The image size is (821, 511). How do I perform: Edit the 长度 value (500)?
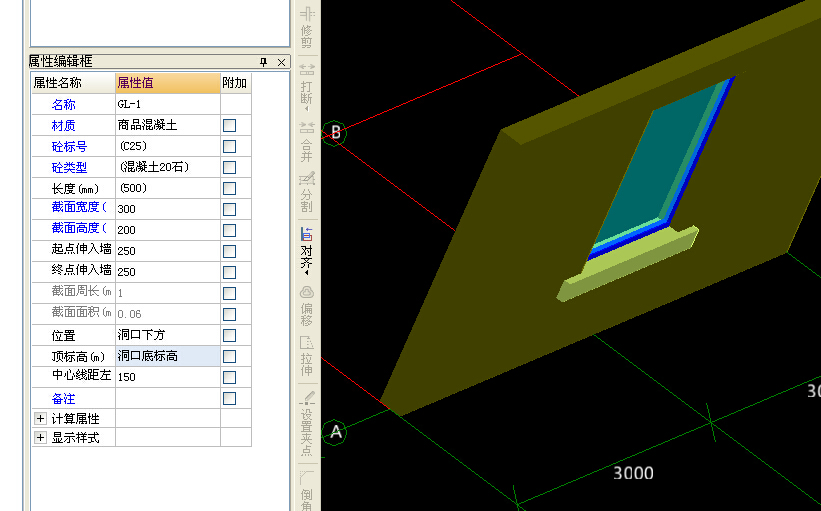(x=168, y=188)
